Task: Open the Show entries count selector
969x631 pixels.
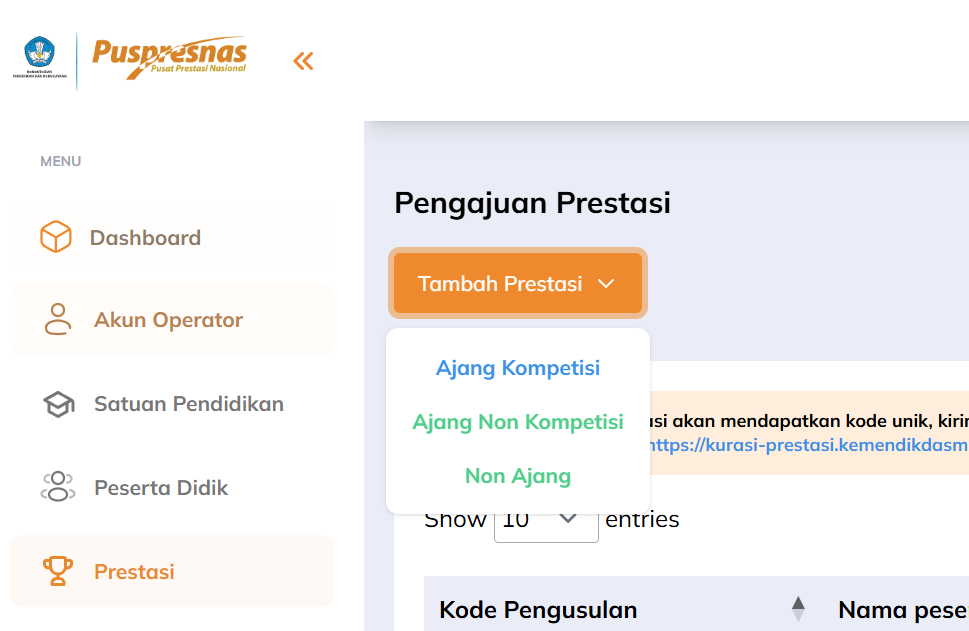Action: (x=546, y=520)
